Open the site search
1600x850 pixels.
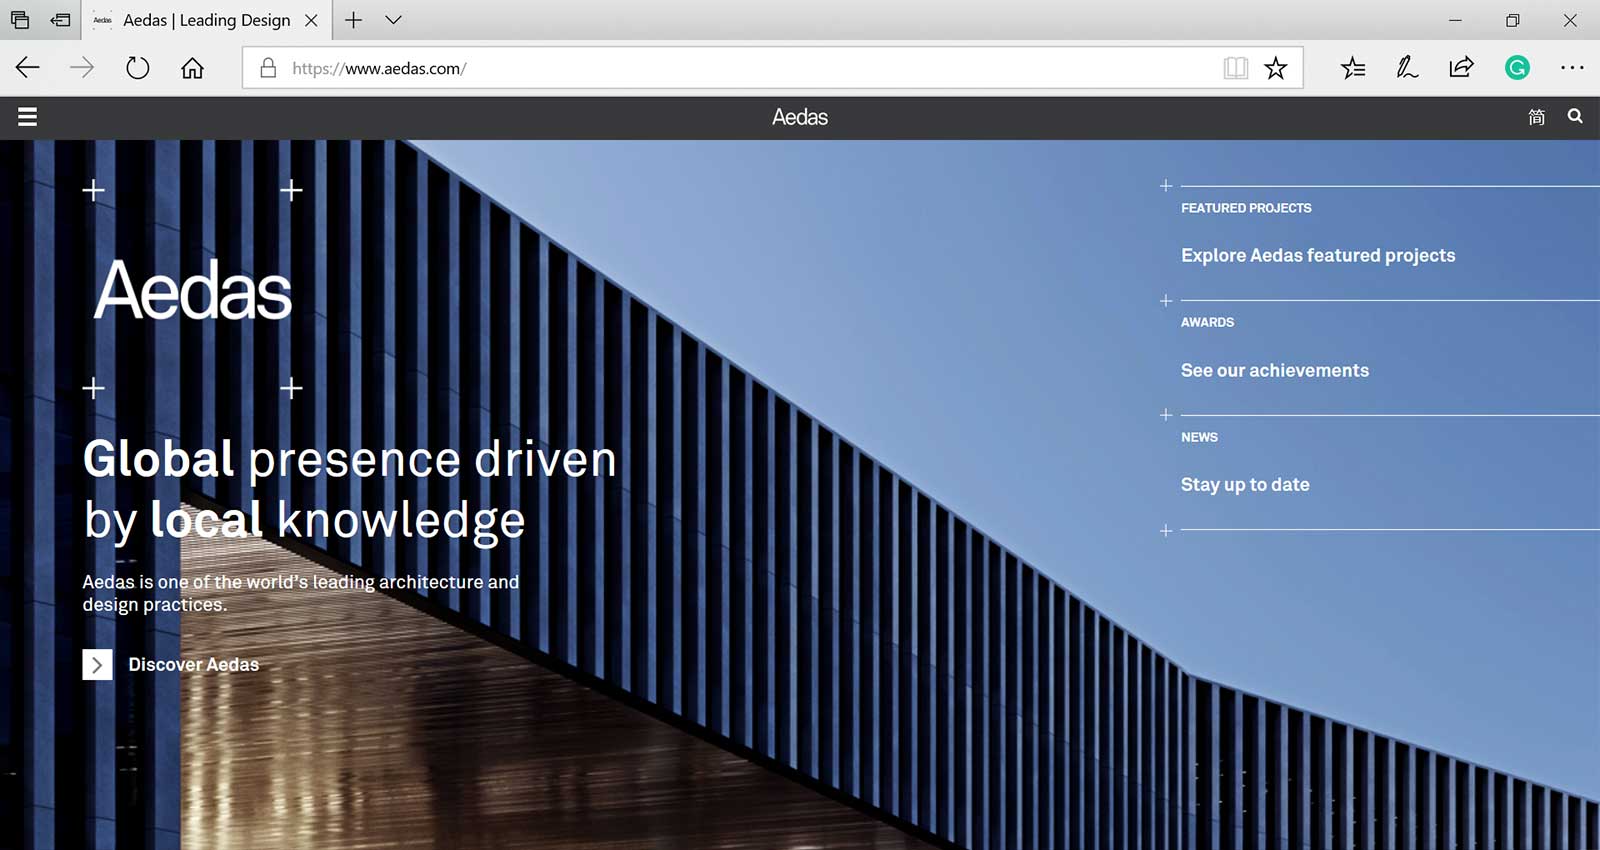coord(1575,116)
